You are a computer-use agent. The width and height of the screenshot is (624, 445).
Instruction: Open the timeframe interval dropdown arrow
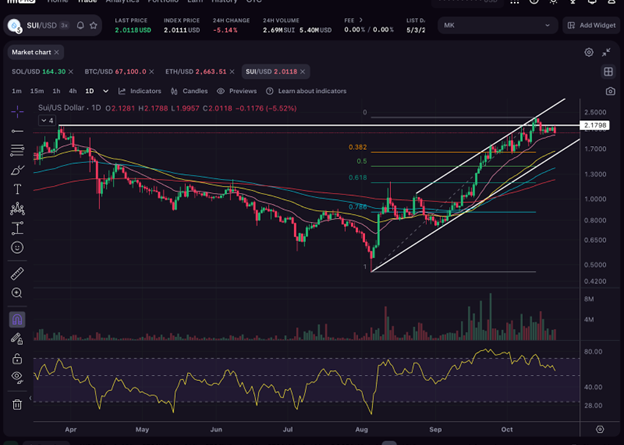tap(104, 91)
